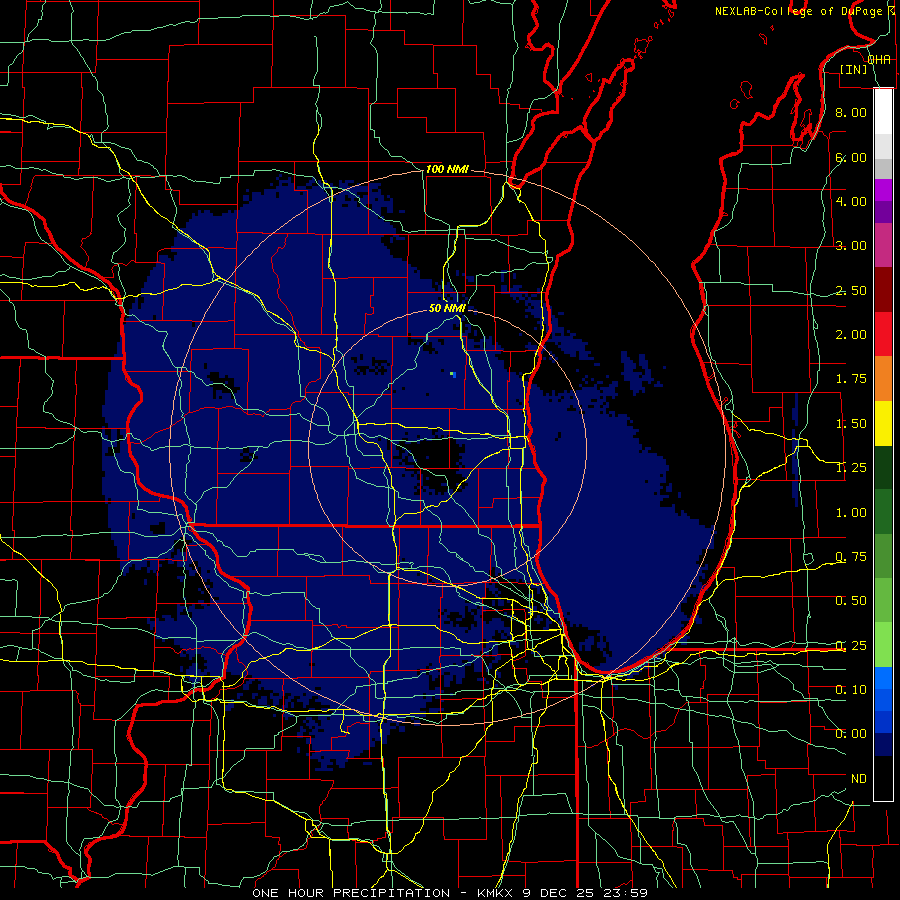The height and width of the screenshot is (900, 900).
Task: Click the small green peak precipitation pixel
Action: (x=453, y=375)
